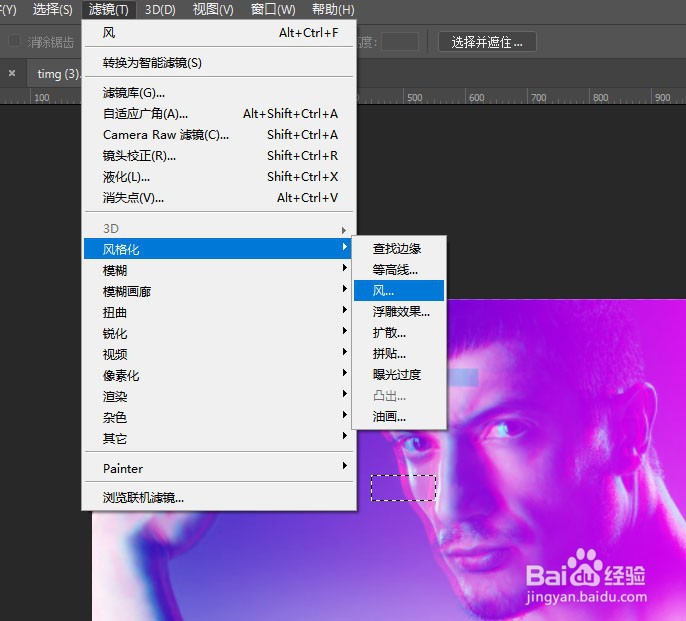This screenshot has height=621, width=686.
Task: Choose 浏览联机滤镜...
Action: (x=219, y=498)
